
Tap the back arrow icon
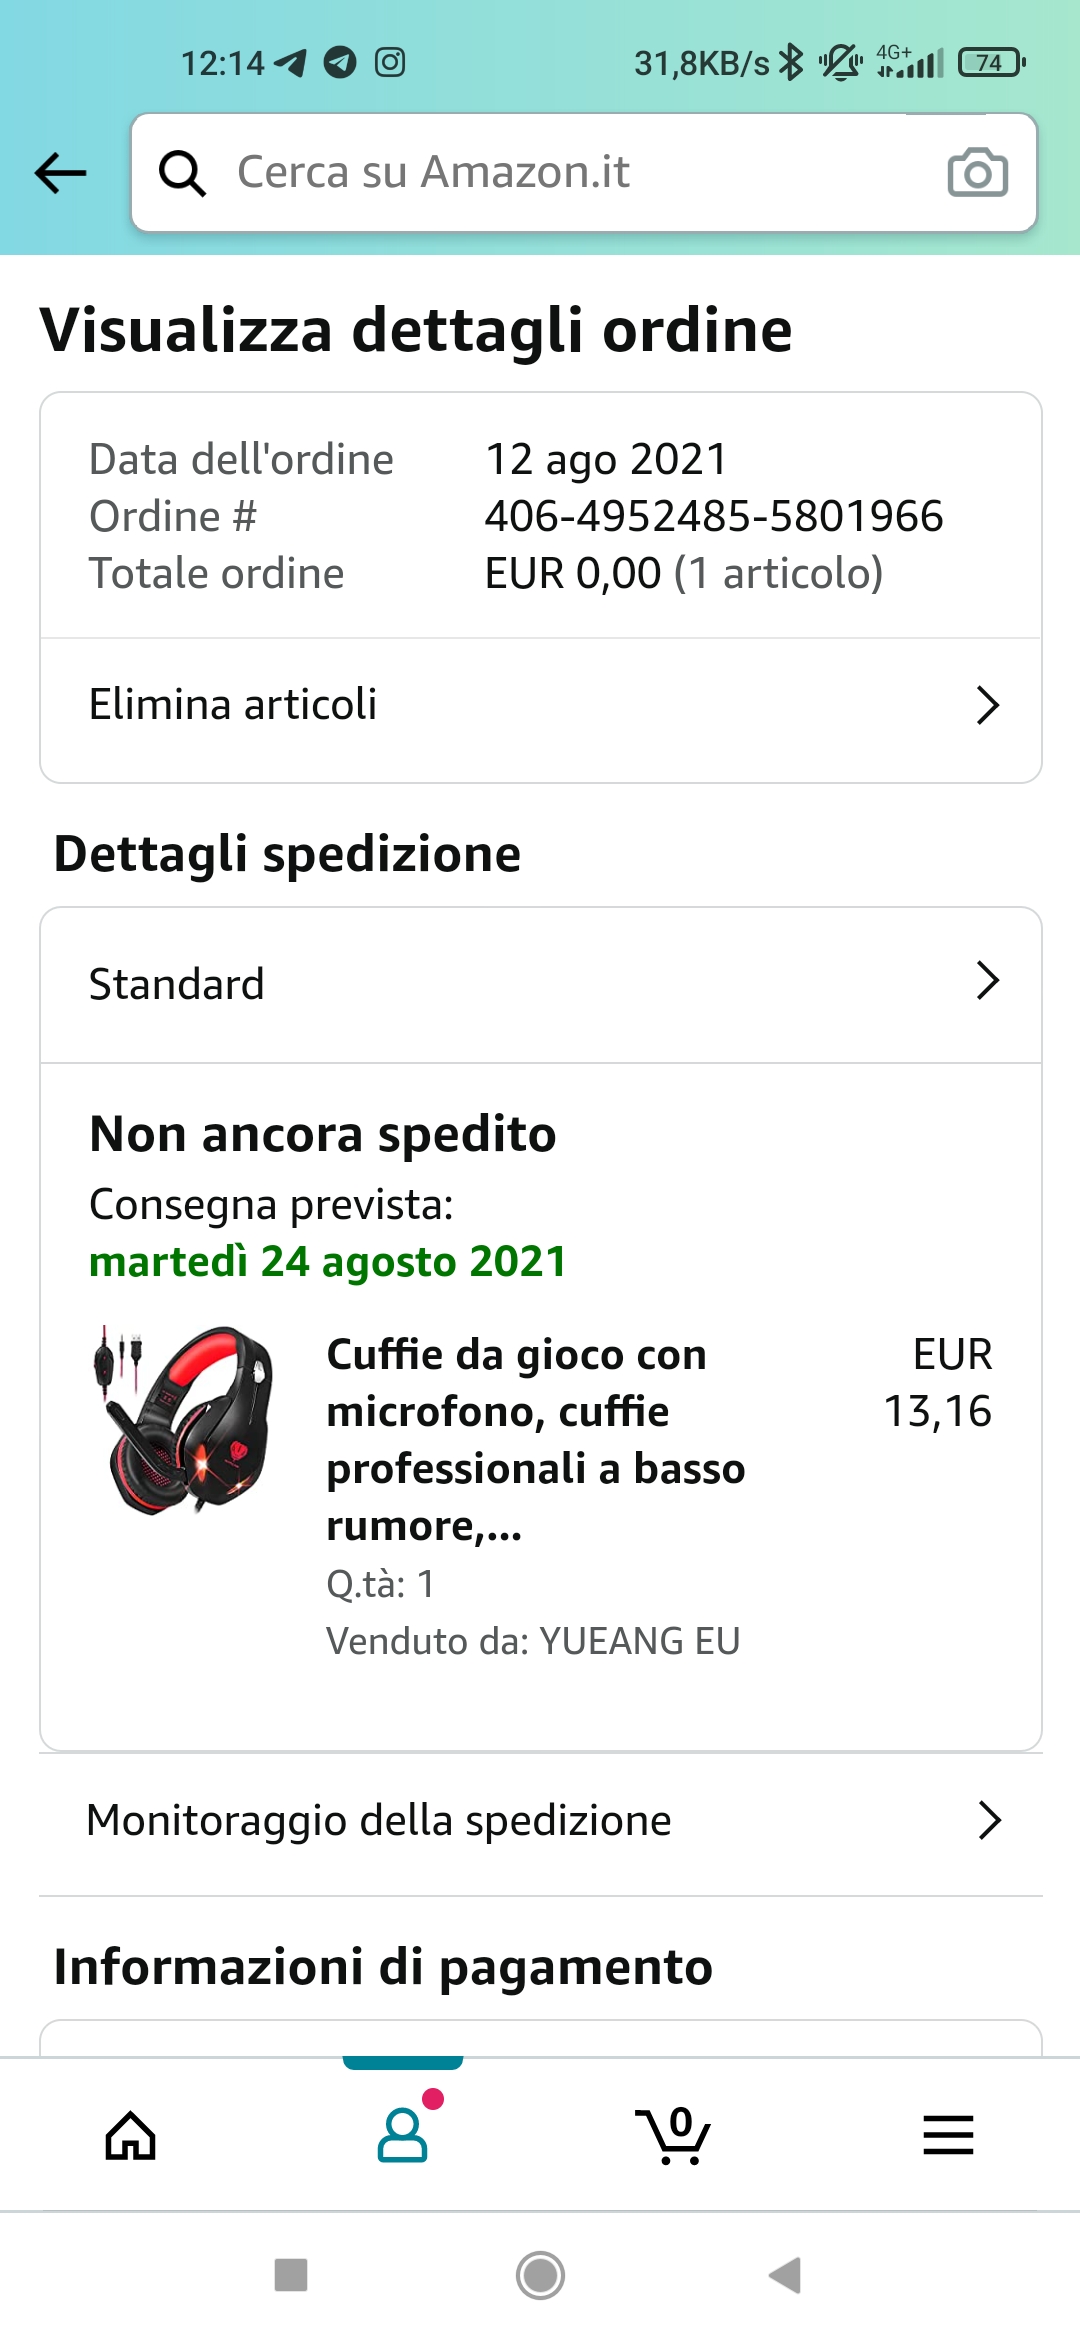click(60, 173)
